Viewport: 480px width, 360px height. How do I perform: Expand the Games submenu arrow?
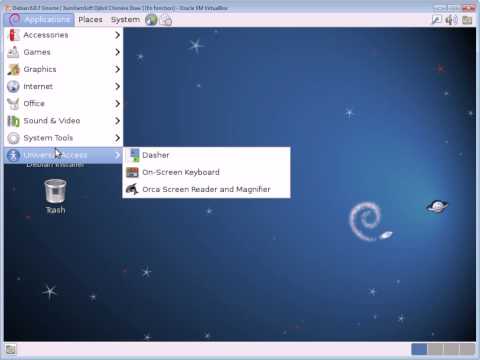[117, 52]
